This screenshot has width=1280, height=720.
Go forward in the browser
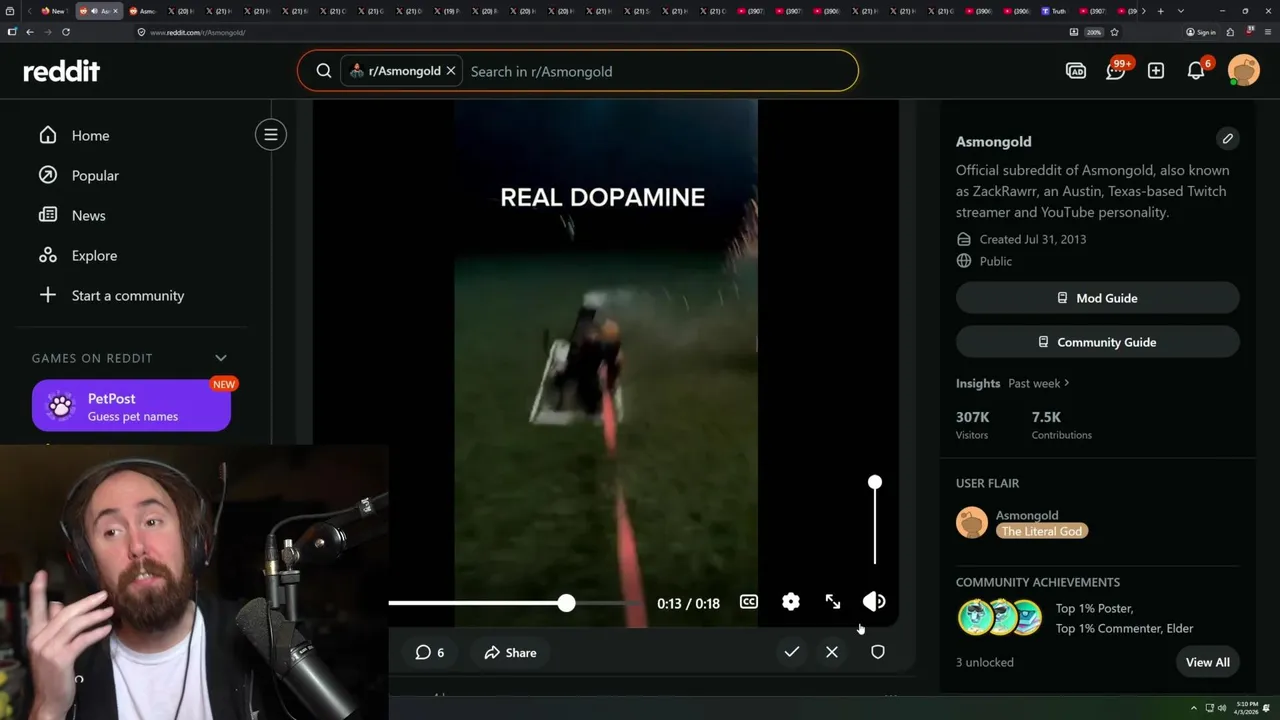pos(47,32)
